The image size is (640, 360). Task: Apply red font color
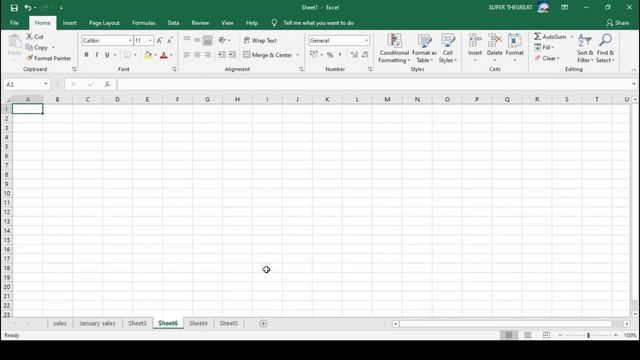tap(164, 55)
